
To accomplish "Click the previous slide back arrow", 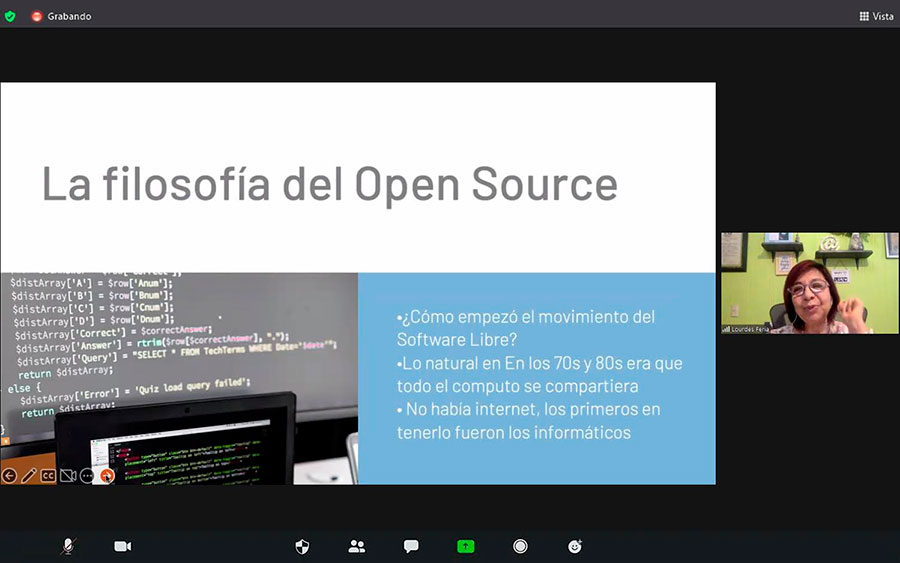I will pos(9,476).
